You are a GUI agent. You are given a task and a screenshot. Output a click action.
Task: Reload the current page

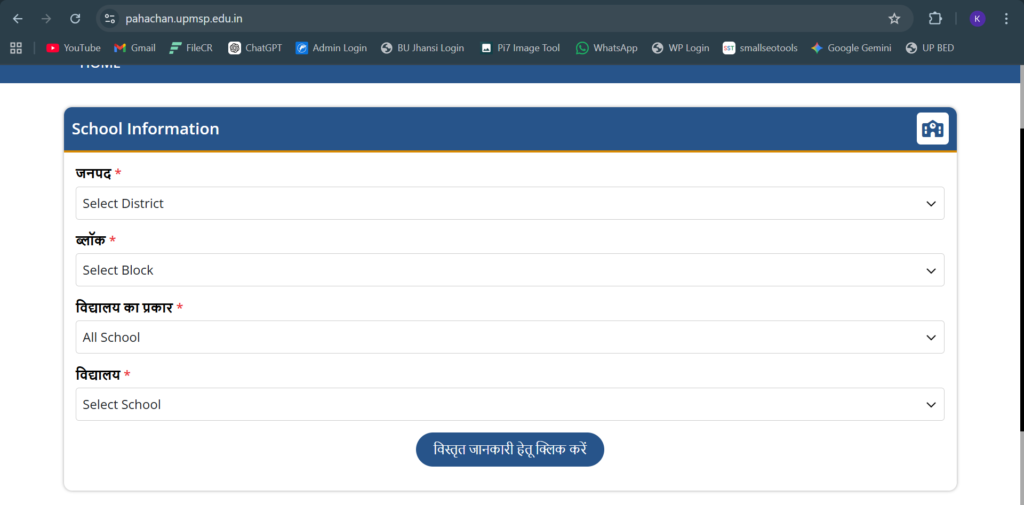(x=75, y=19)
